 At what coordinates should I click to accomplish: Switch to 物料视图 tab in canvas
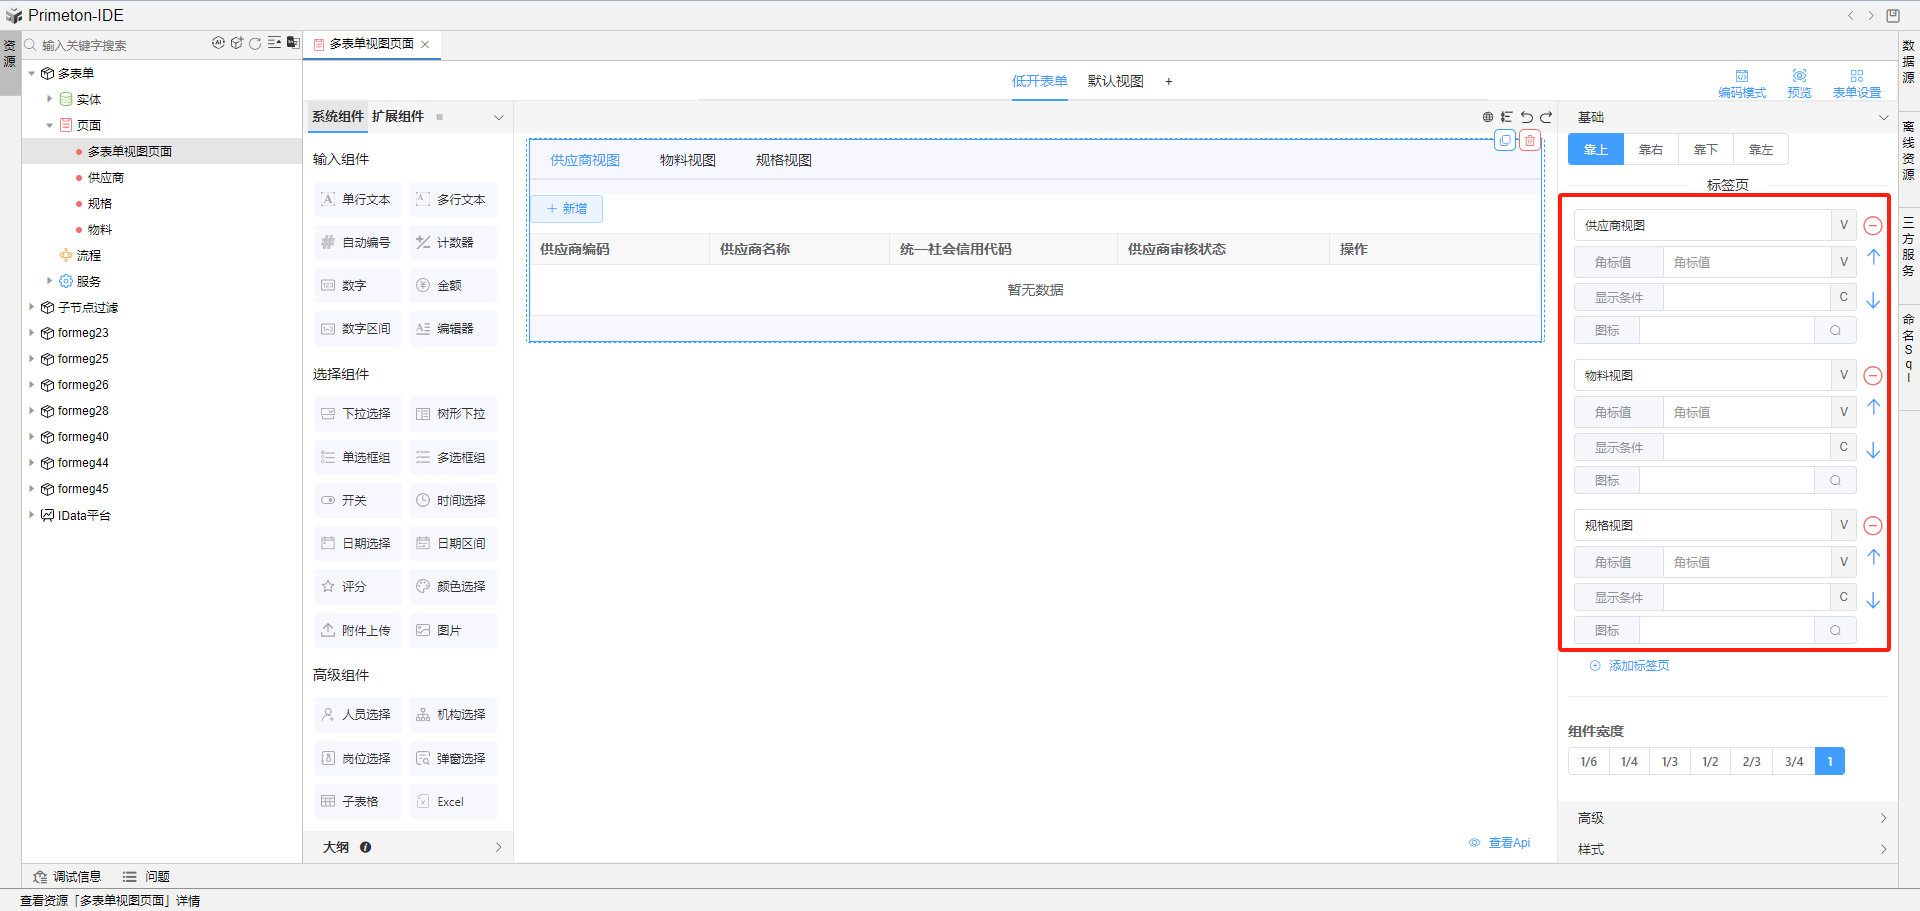(687, 160)
